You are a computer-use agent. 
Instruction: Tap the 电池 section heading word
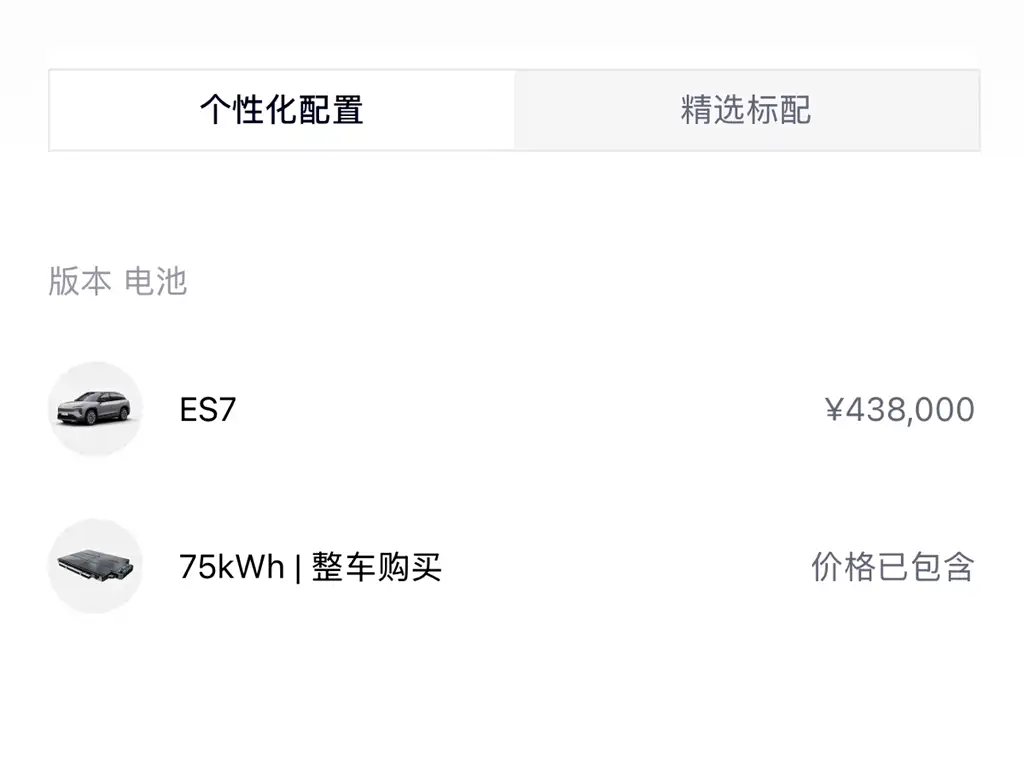(155, 281)
